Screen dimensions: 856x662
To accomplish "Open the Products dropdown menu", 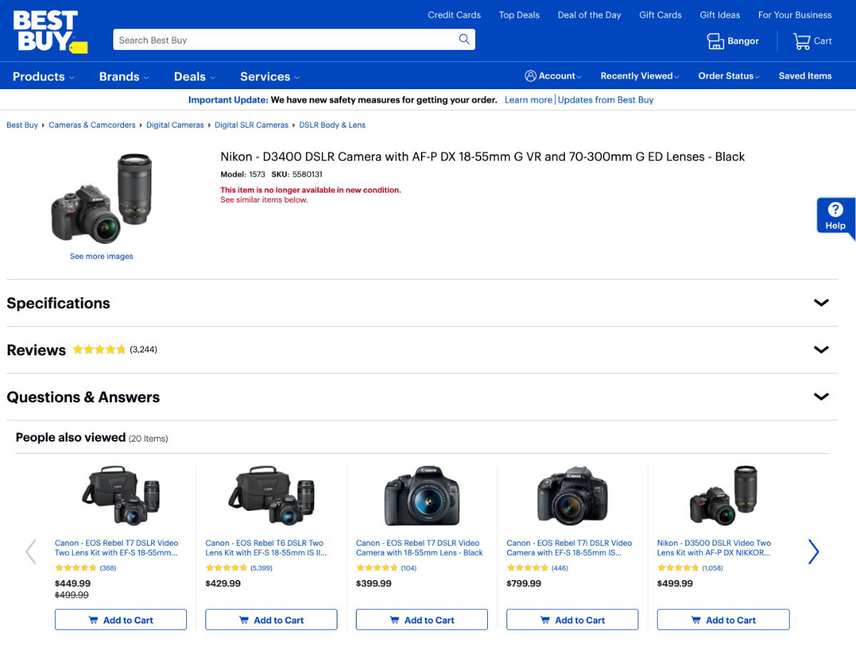I will (42, 76).
